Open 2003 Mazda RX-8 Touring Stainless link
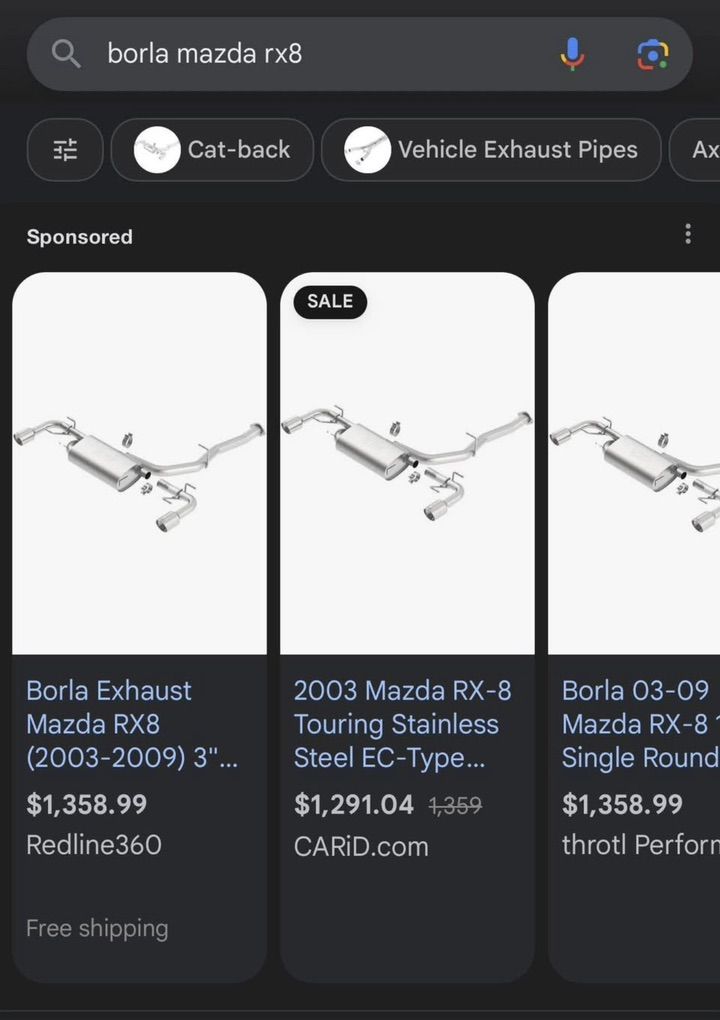720x1020 pixels. pos(402,724)
